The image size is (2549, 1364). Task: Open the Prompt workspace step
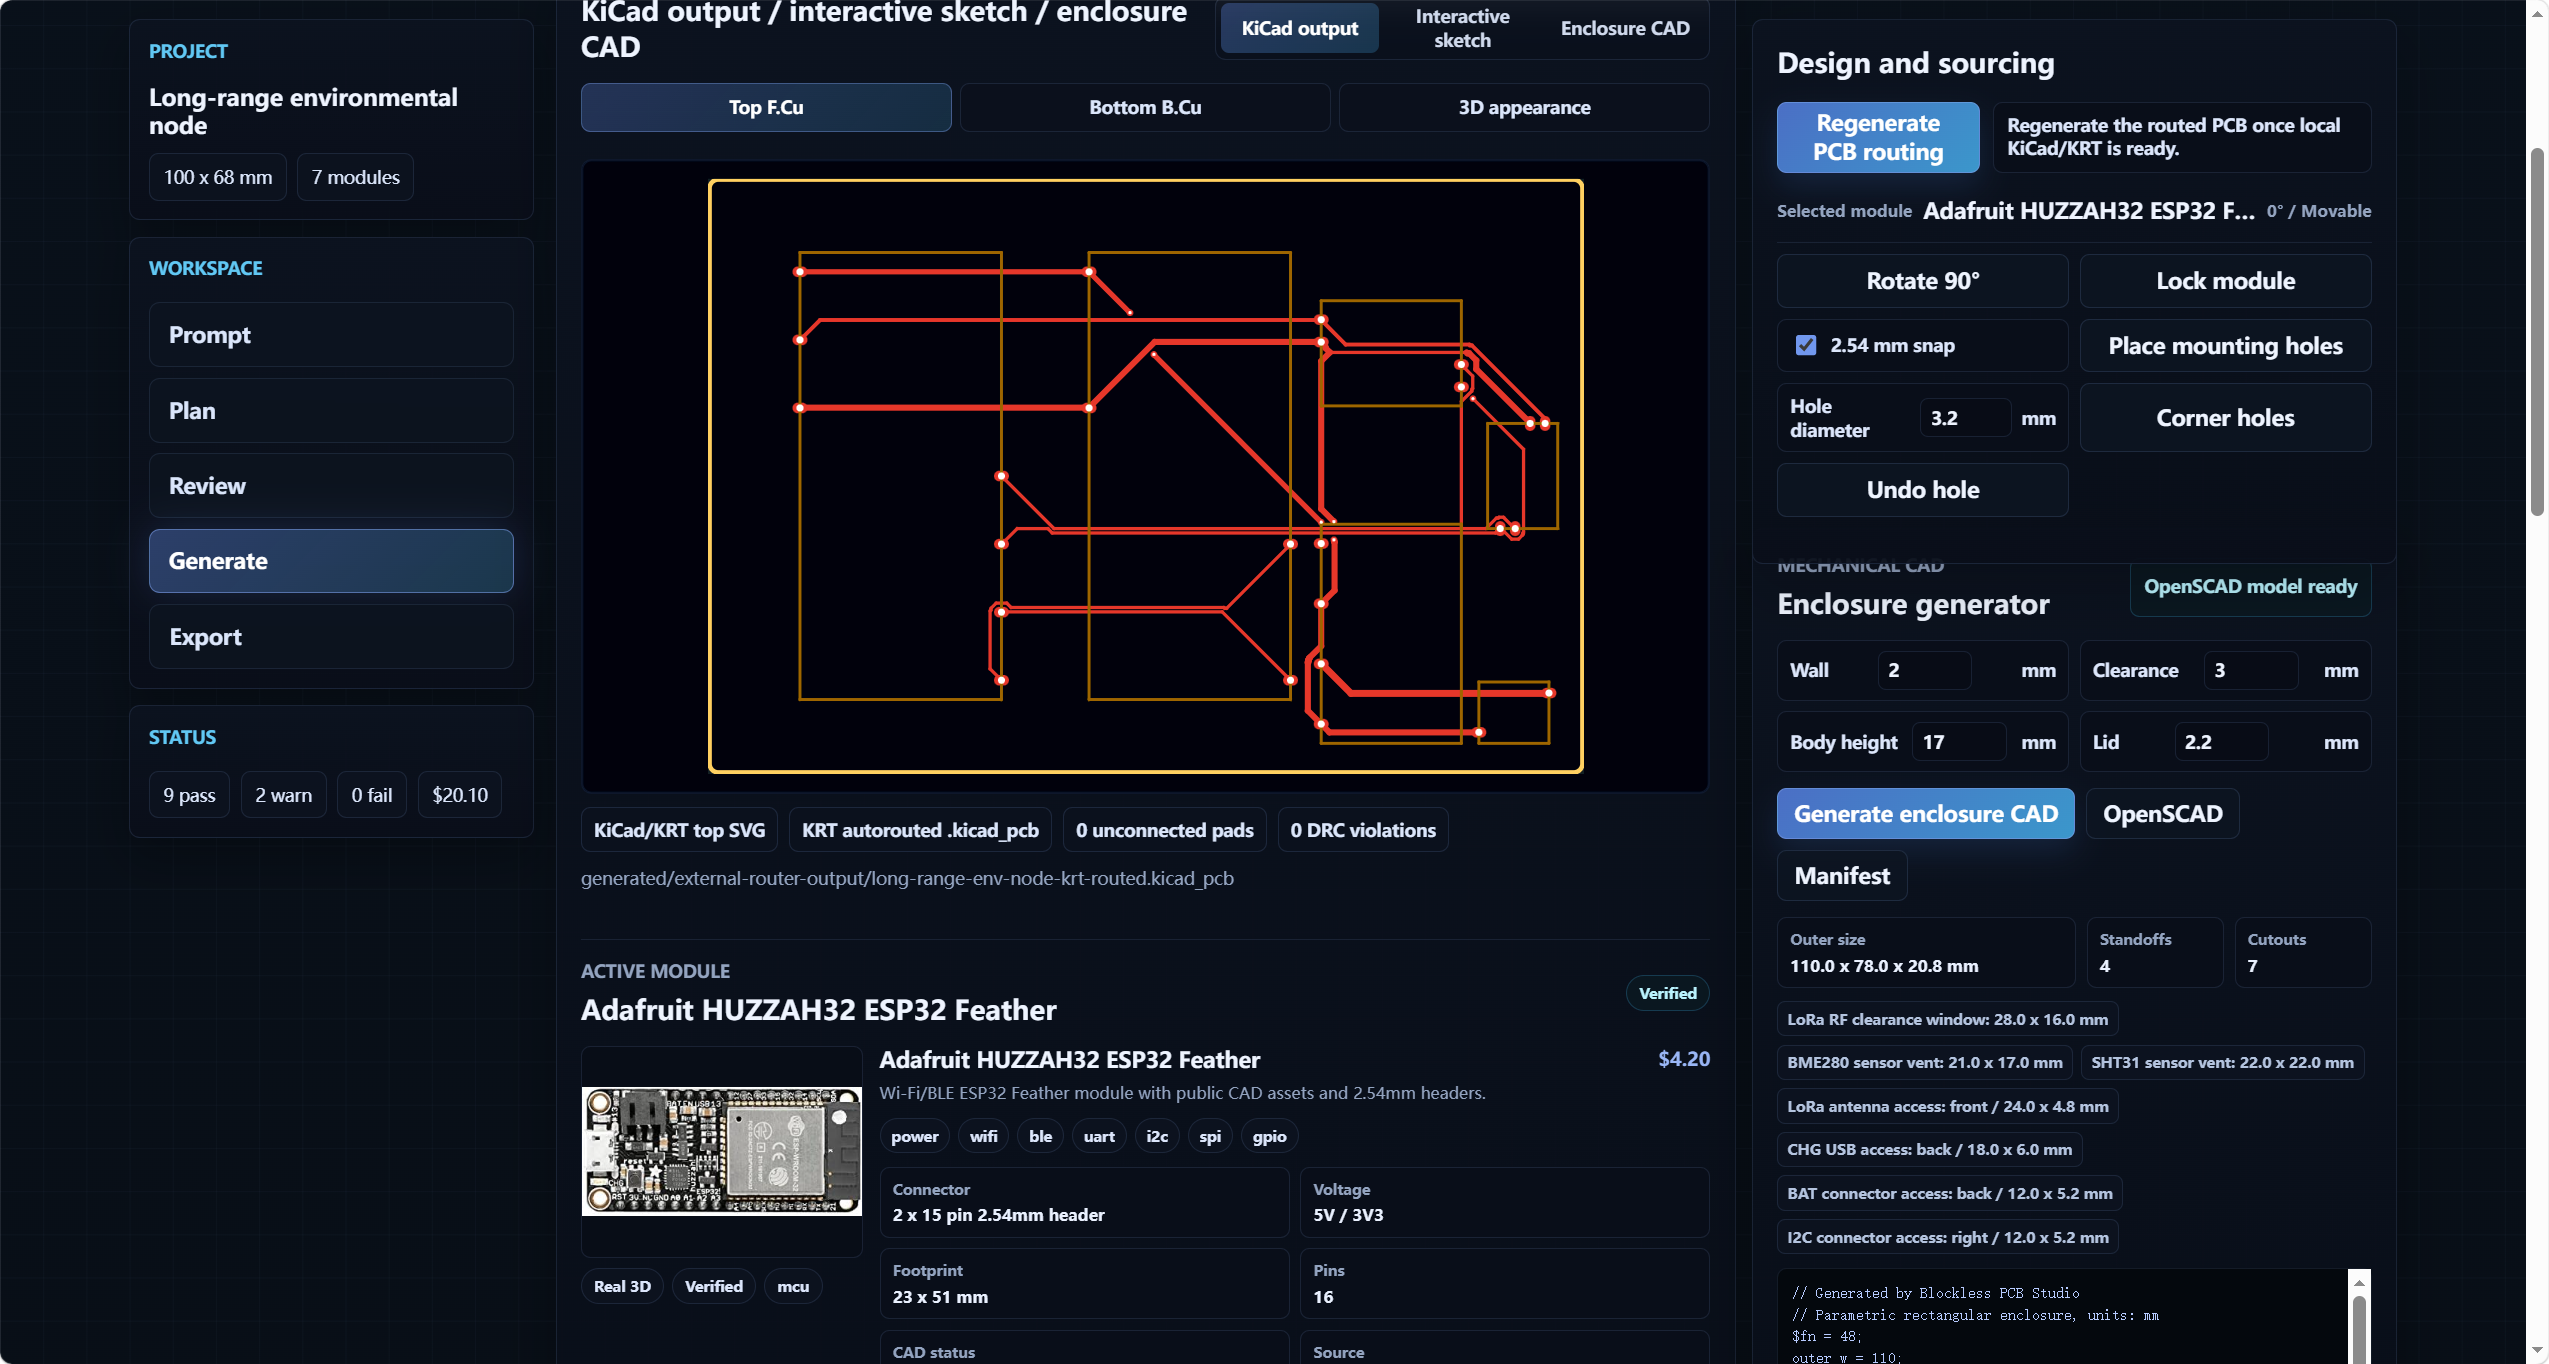(x=331, y=335)
